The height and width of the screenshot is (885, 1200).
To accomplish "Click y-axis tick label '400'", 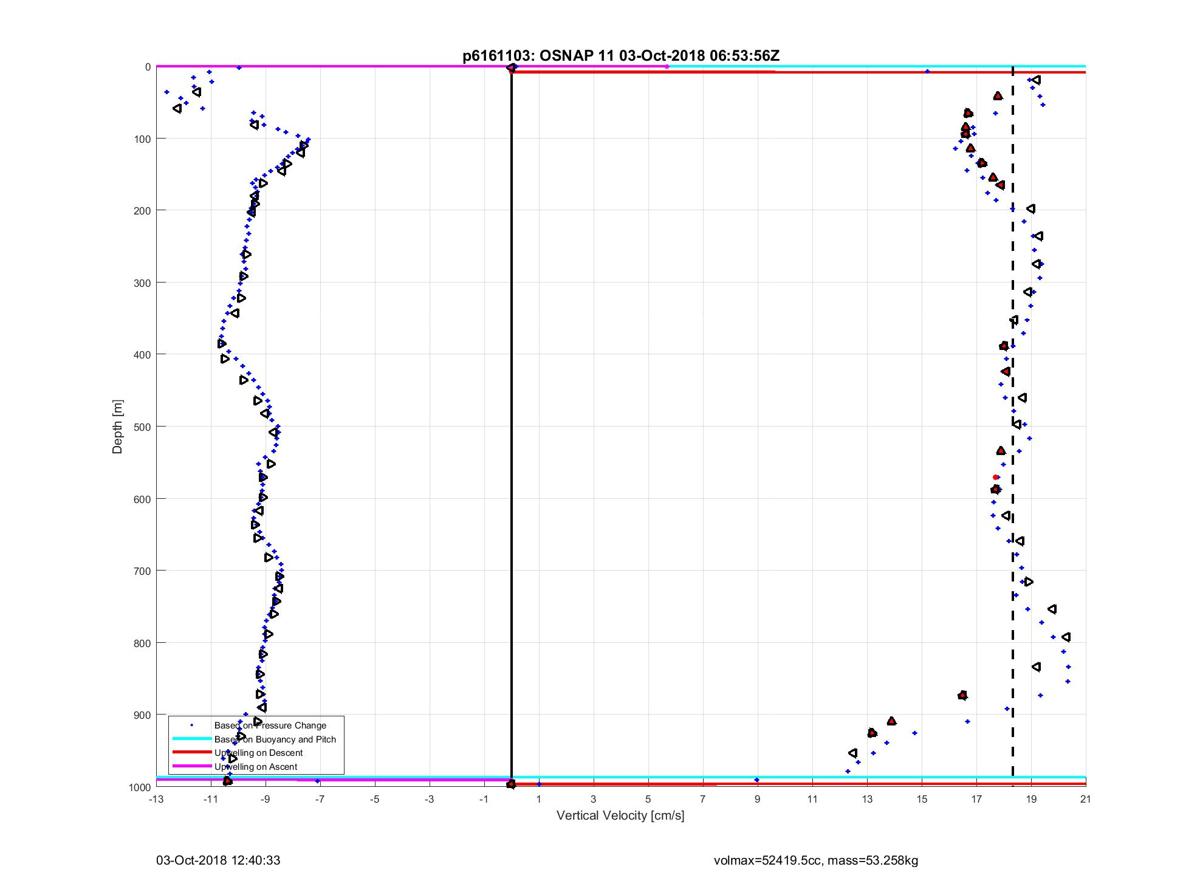I will click(x=140, y=355).
